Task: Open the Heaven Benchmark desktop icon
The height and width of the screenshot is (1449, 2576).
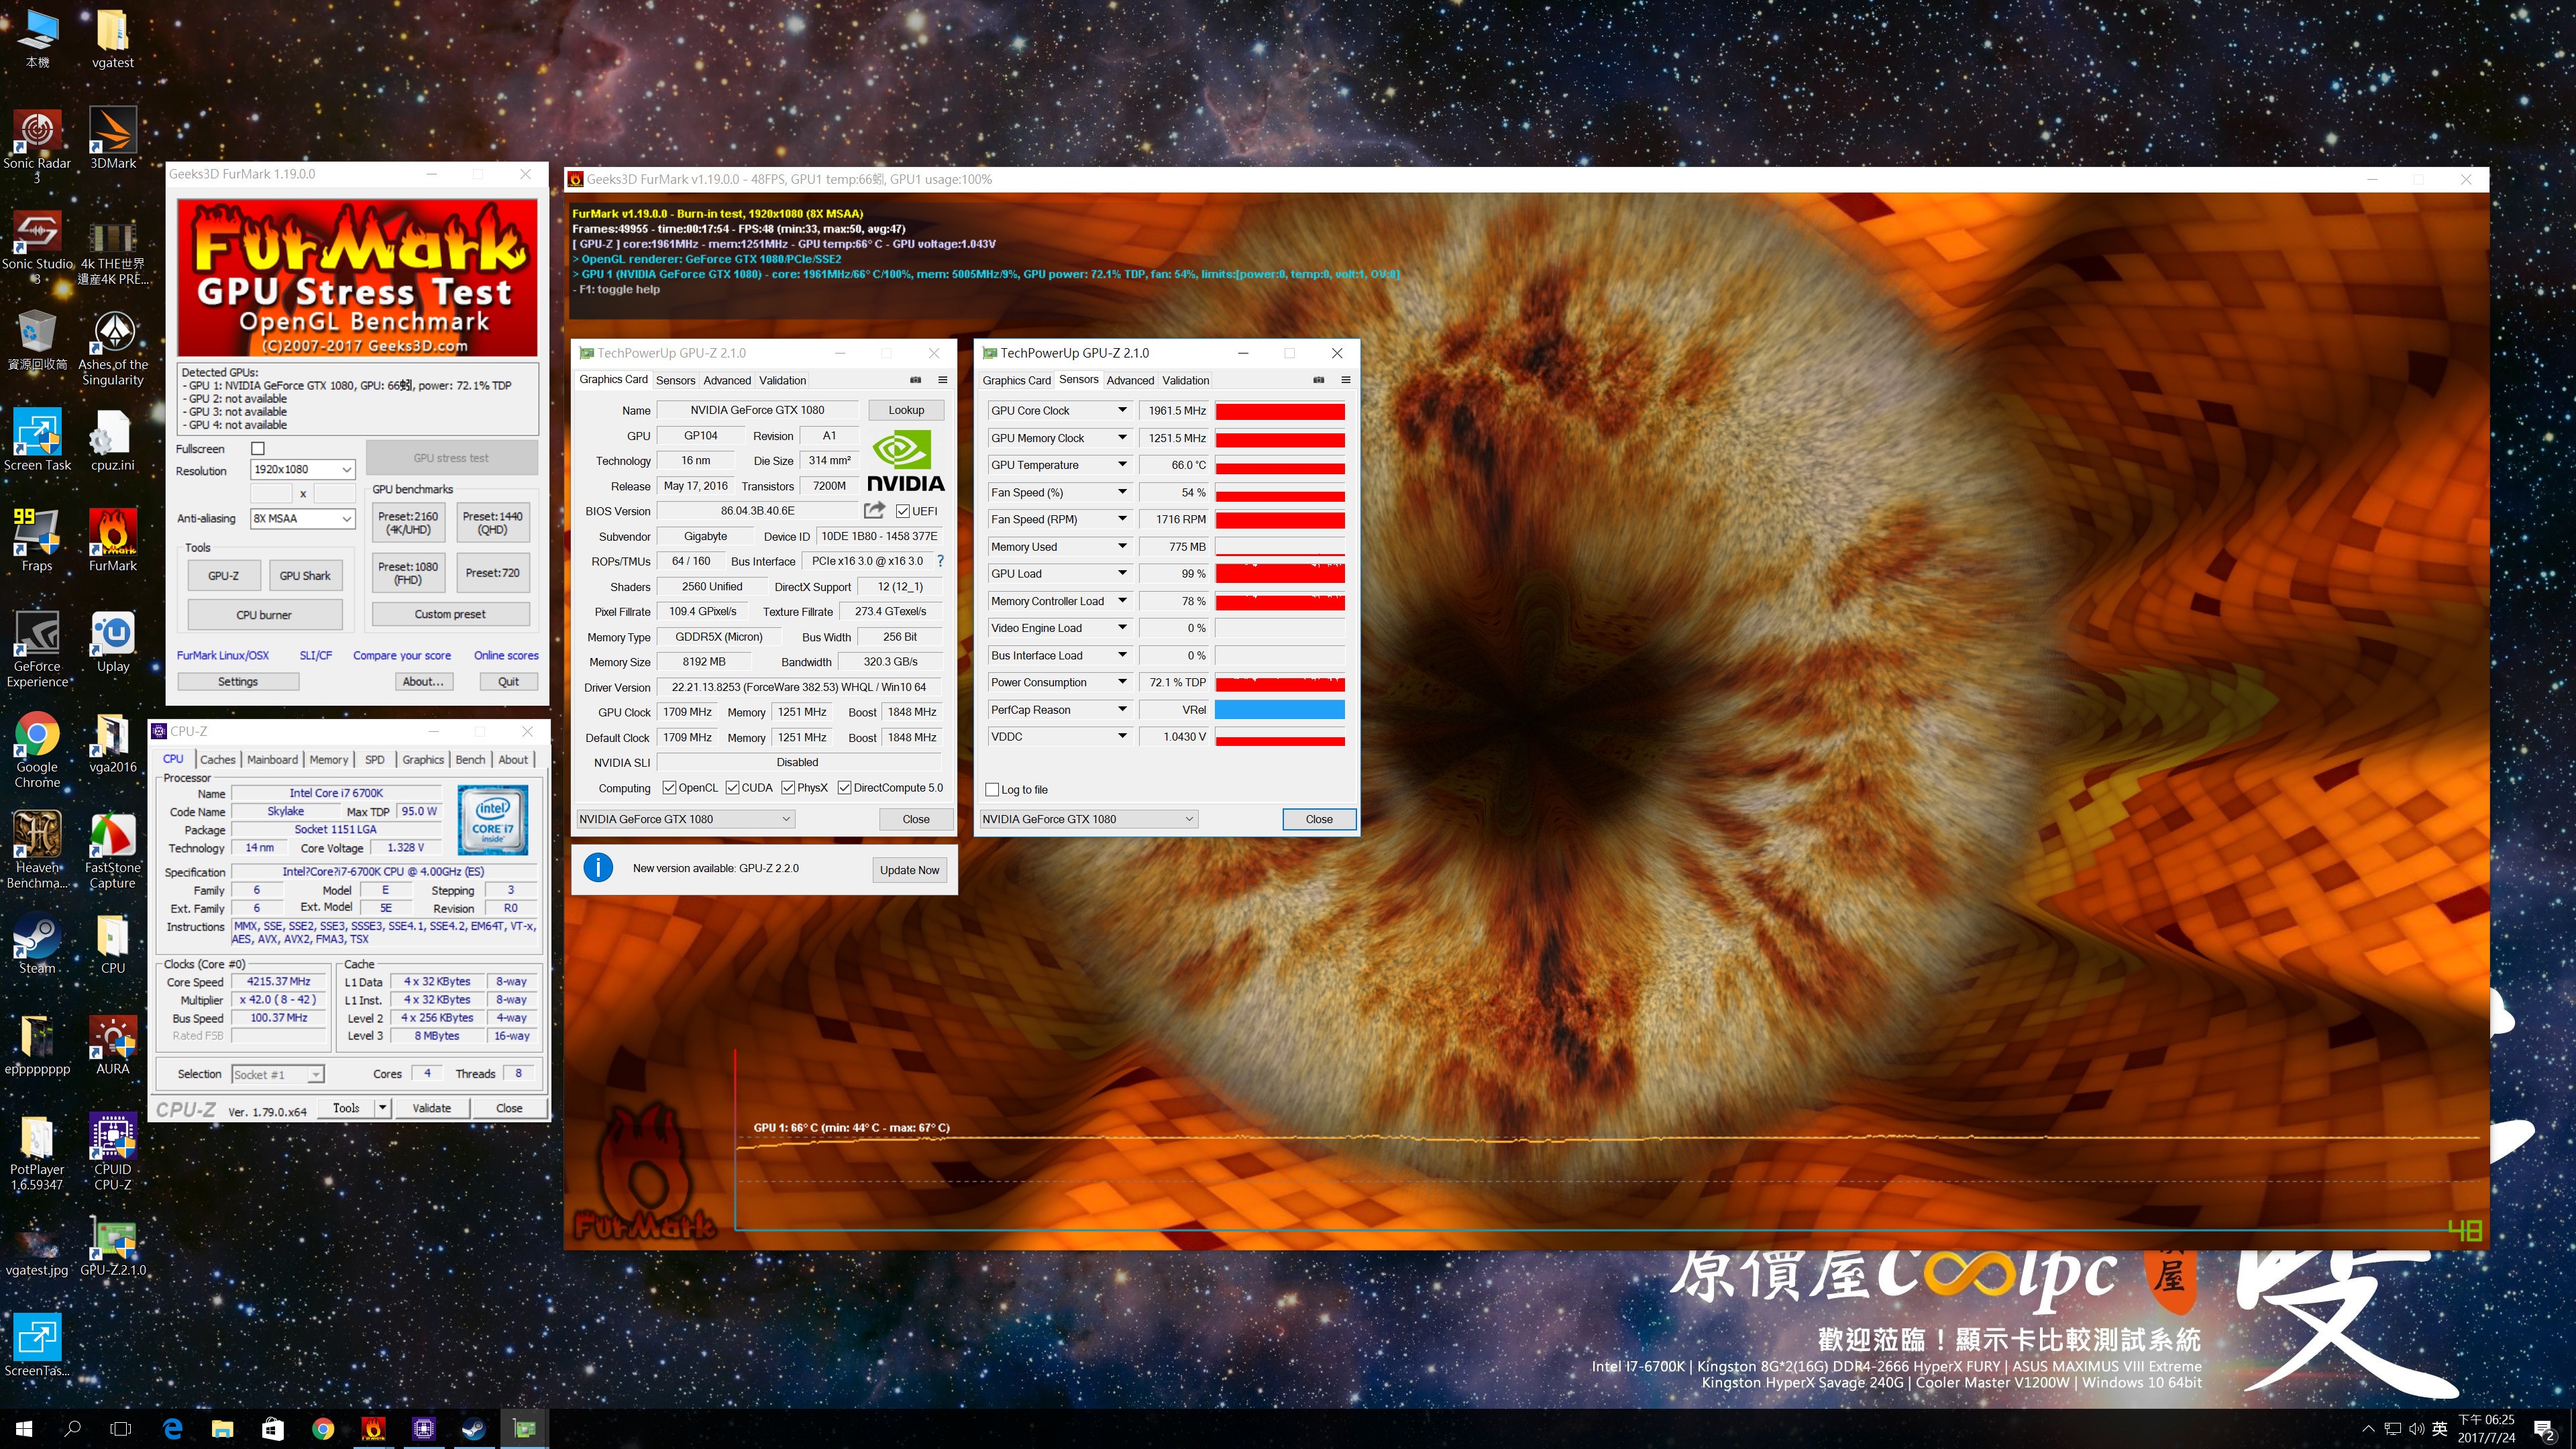Action: coord(37,850)
